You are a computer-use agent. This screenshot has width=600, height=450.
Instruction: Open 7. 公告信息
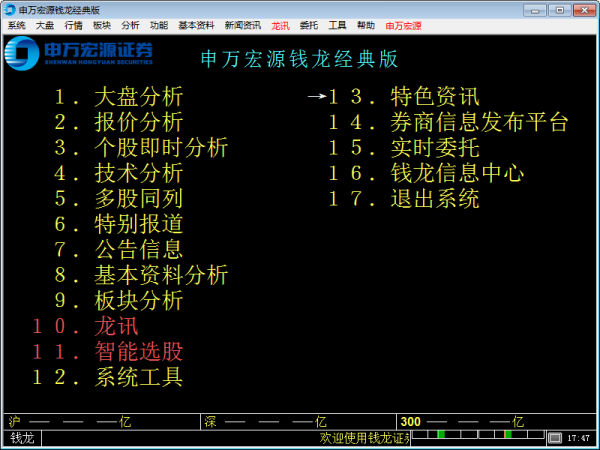tap(119, 249)
